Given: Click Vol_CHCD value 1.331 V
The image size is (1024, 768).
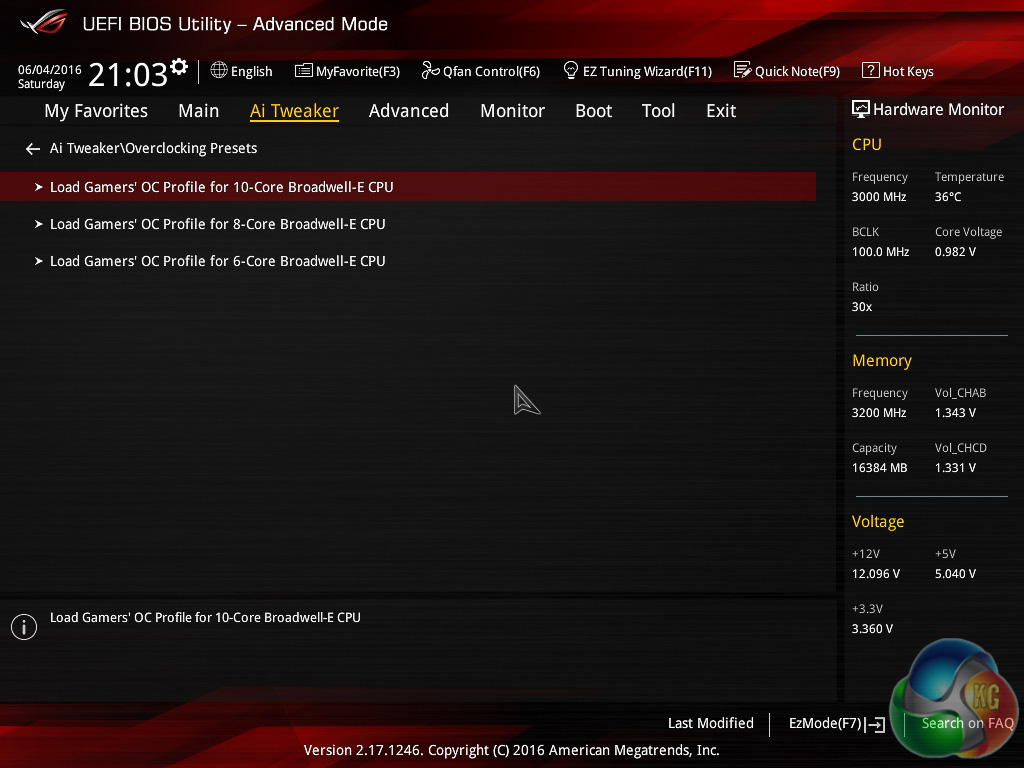Looking at the screenshot, I should 955,468.
